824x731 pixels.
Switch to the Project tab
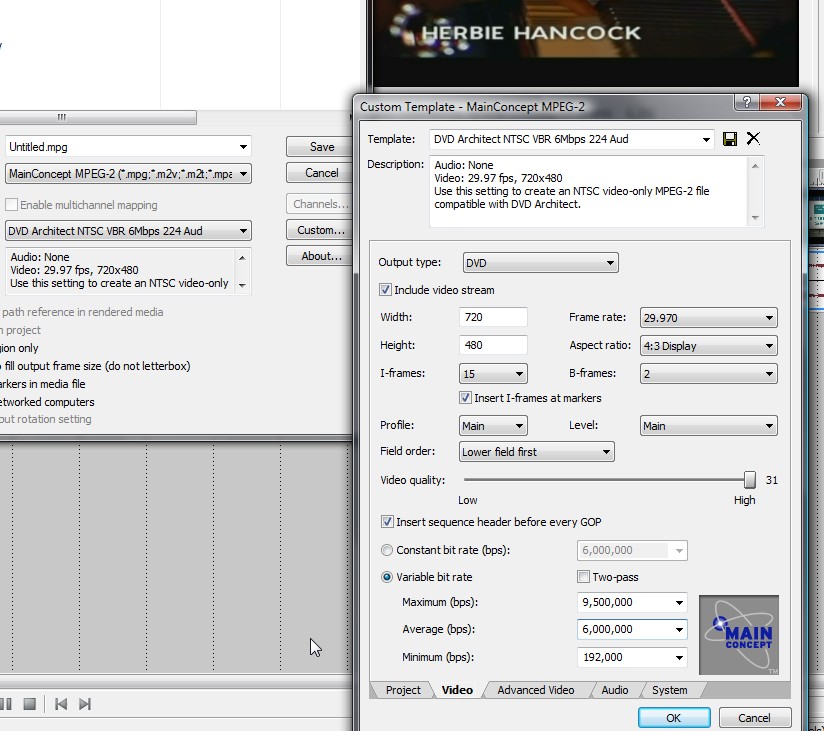click(403, 690)
